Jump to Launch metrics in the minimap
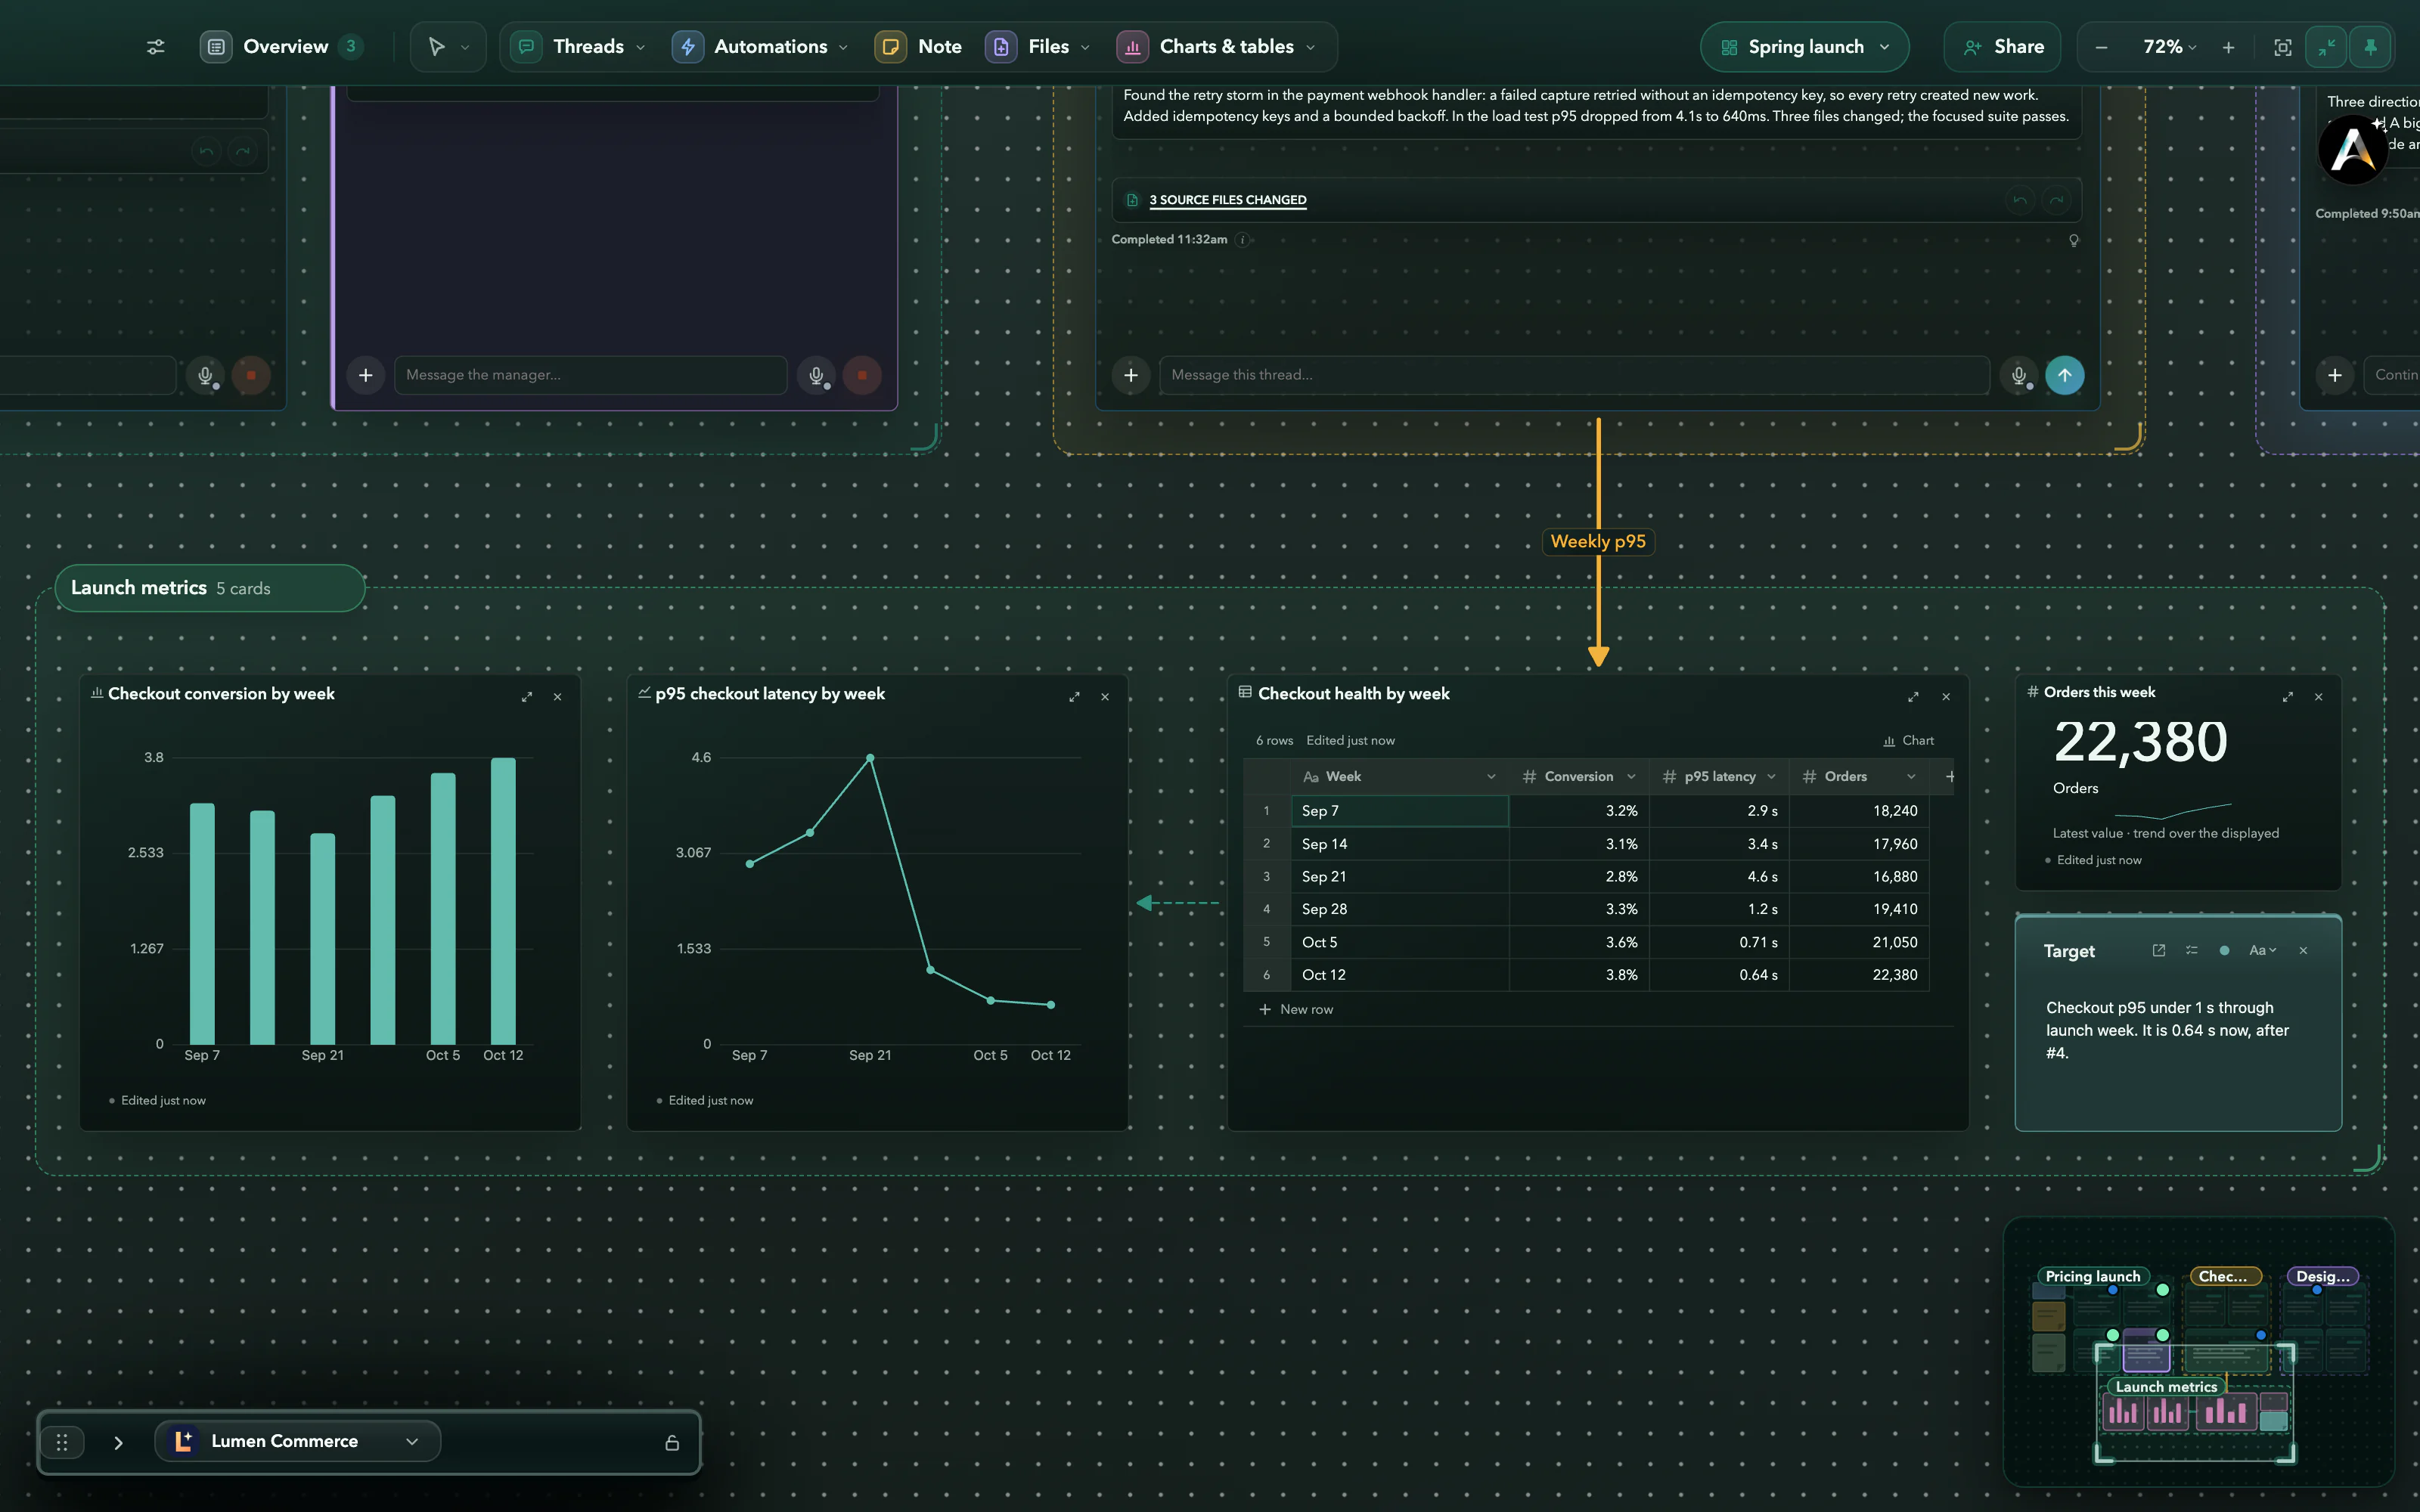 [x=2166, y=1386]
